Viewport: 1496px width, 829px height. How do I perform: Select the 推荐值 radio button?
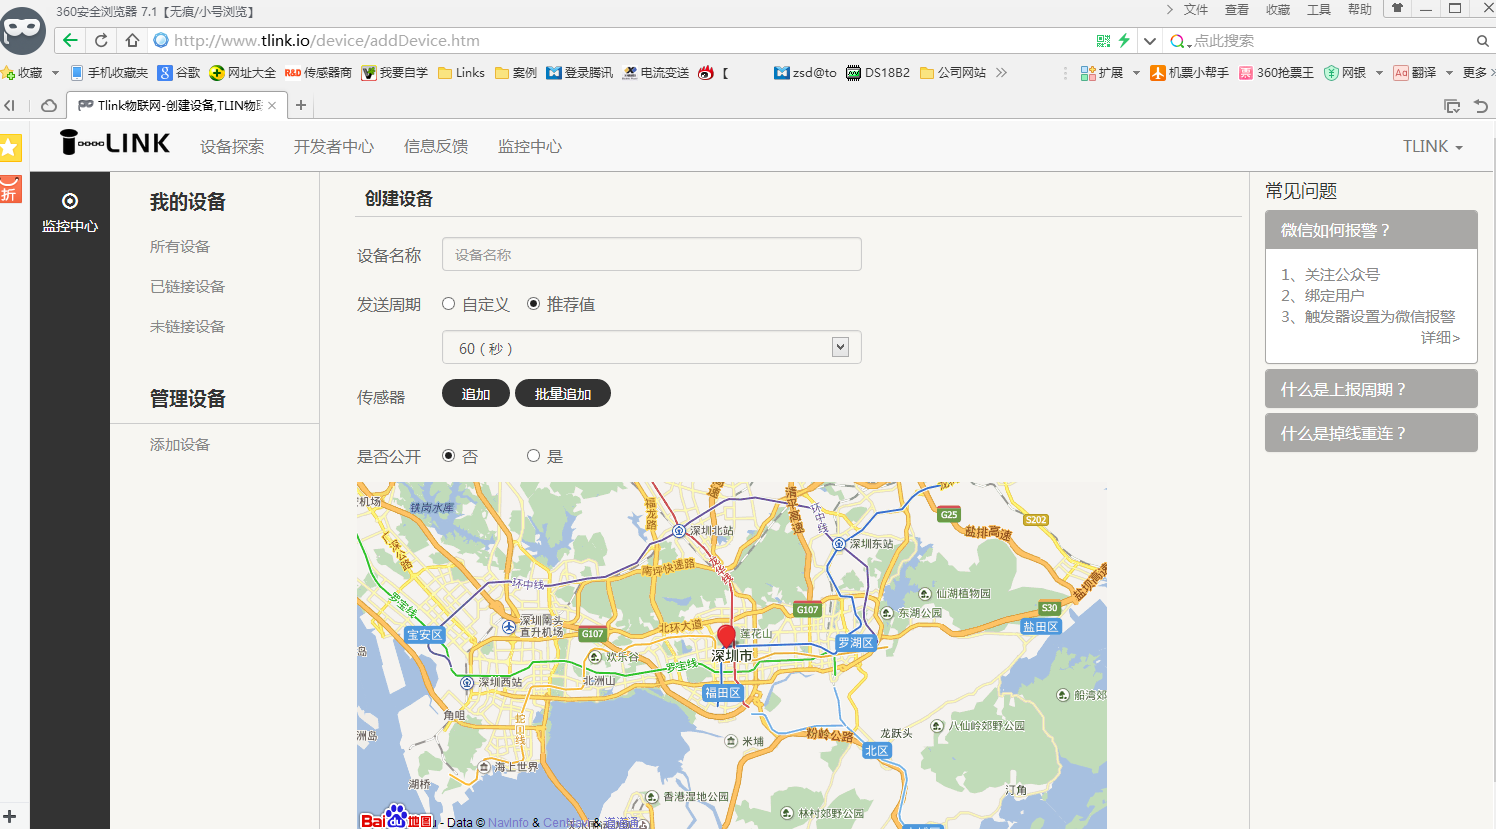535,304
